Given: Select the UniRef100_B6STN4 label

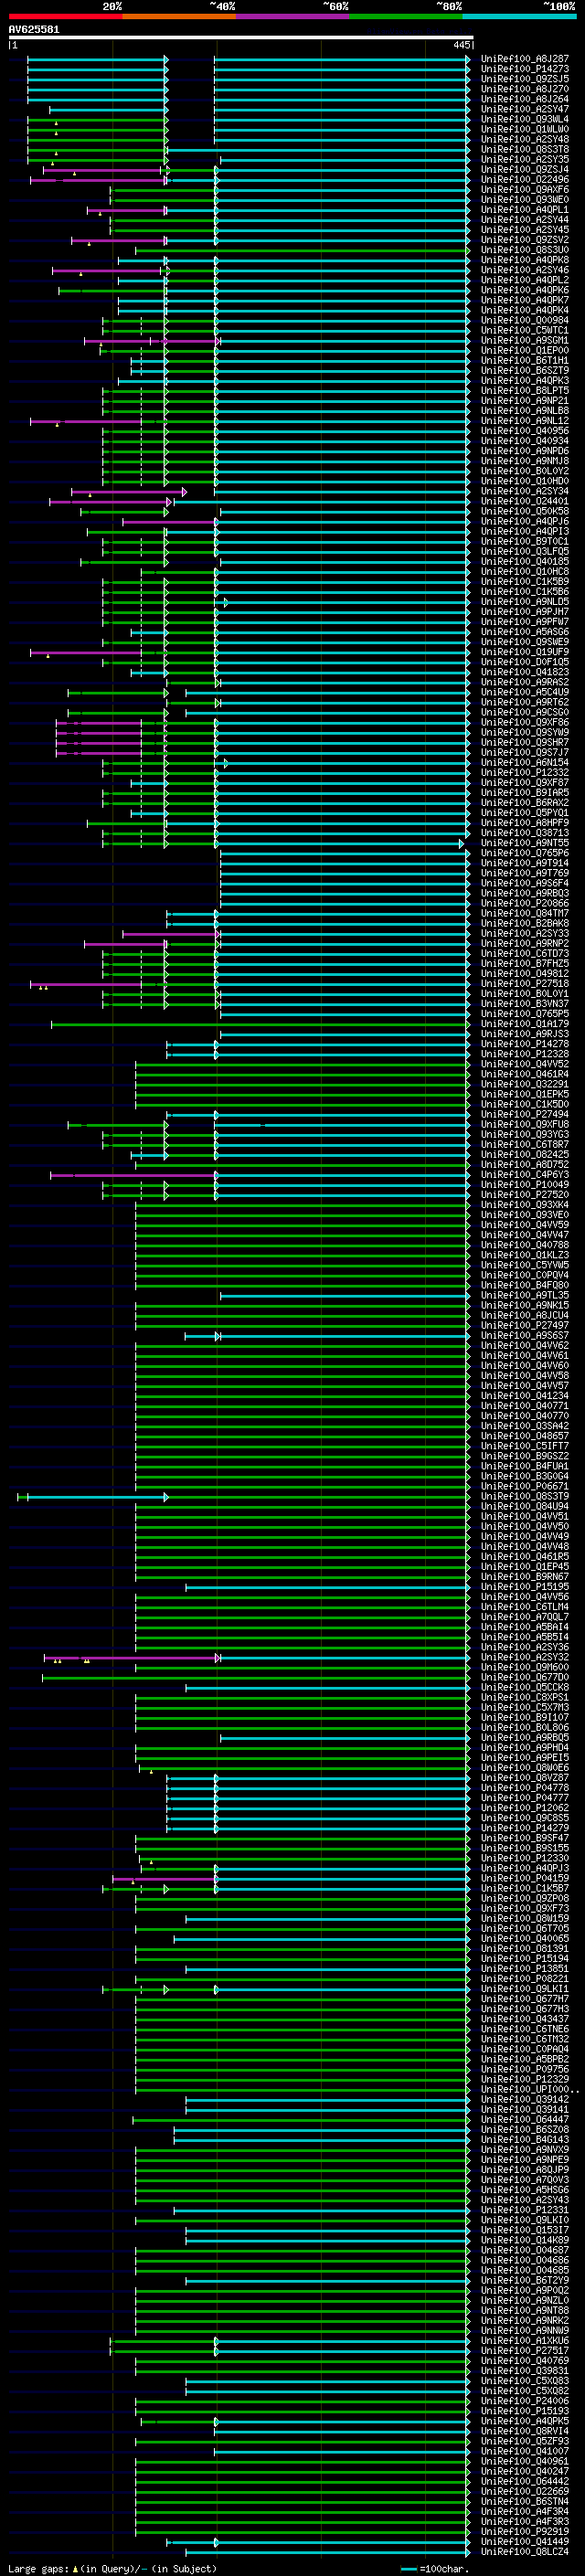Looking at the screenshot, I should (525, 2501).
